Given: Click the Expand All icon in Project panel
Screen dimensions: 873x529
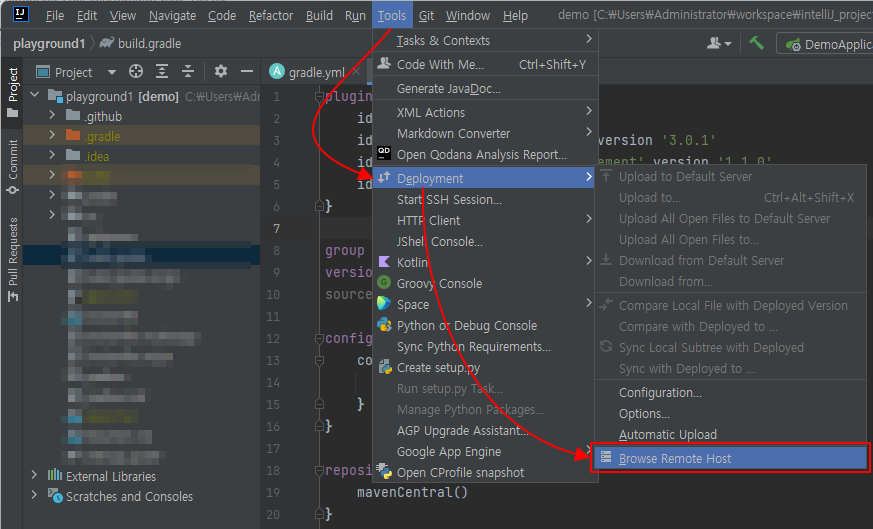Looking at the screenshot, I should click(162, 71).
